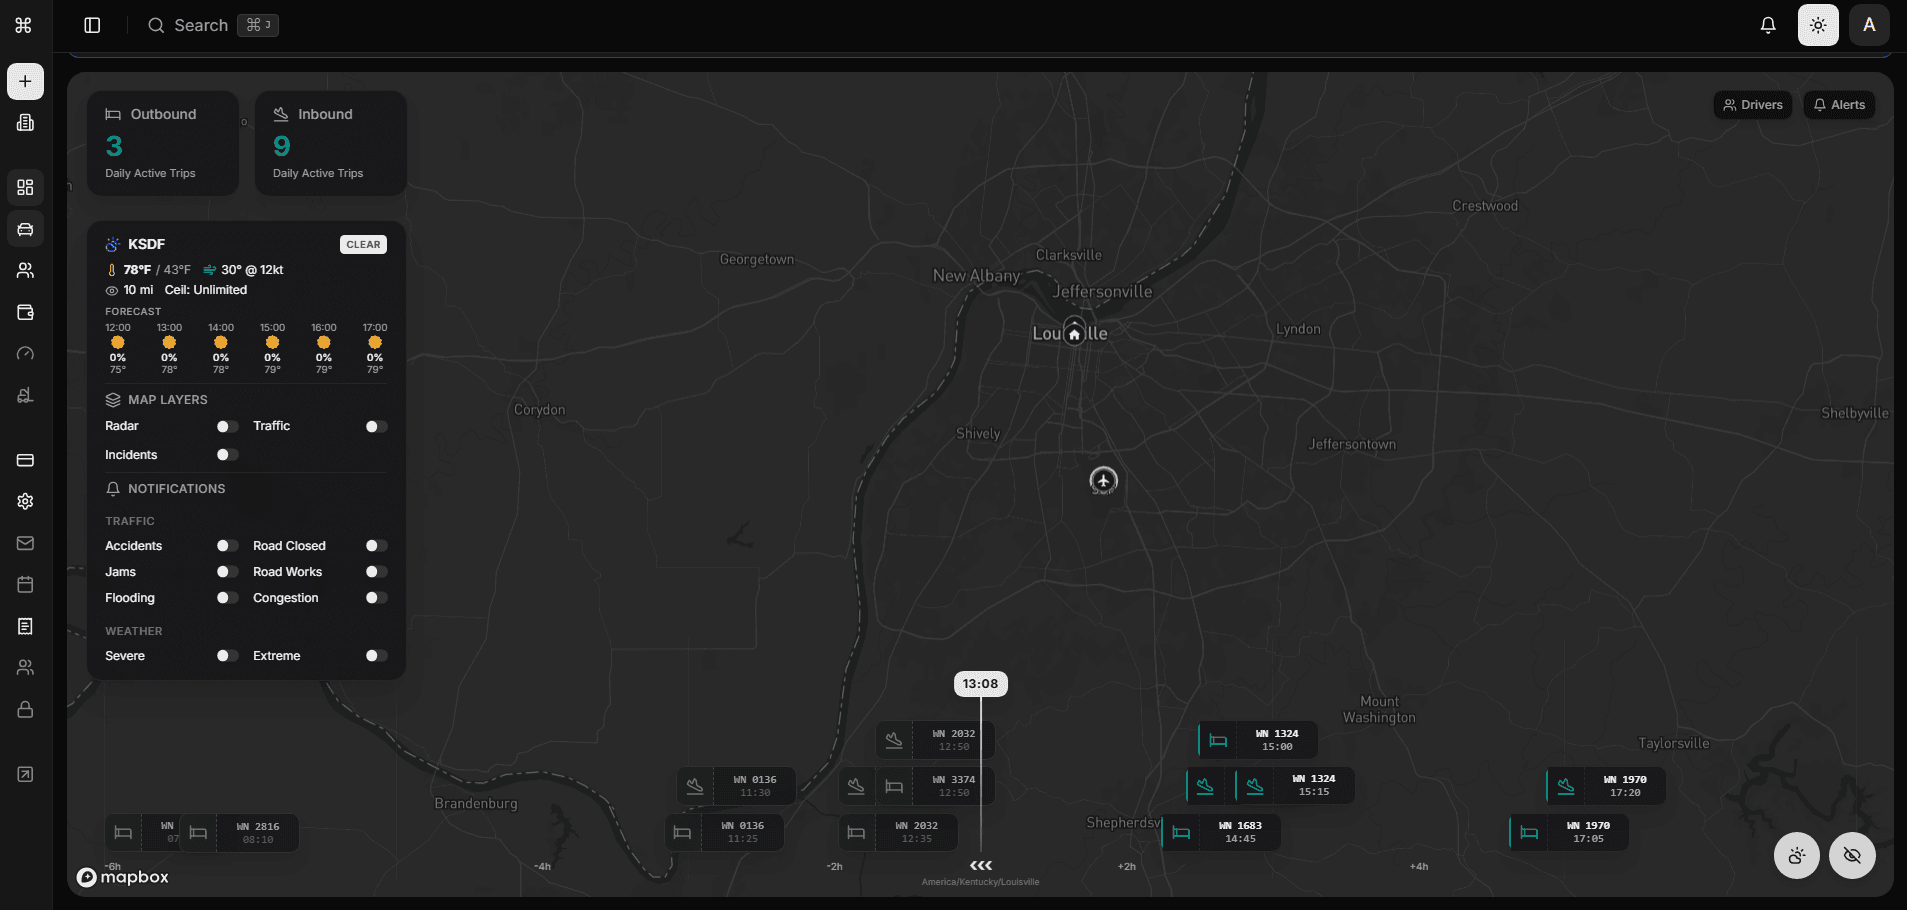Click the command-symbol app logo

[x=24, y=25]
